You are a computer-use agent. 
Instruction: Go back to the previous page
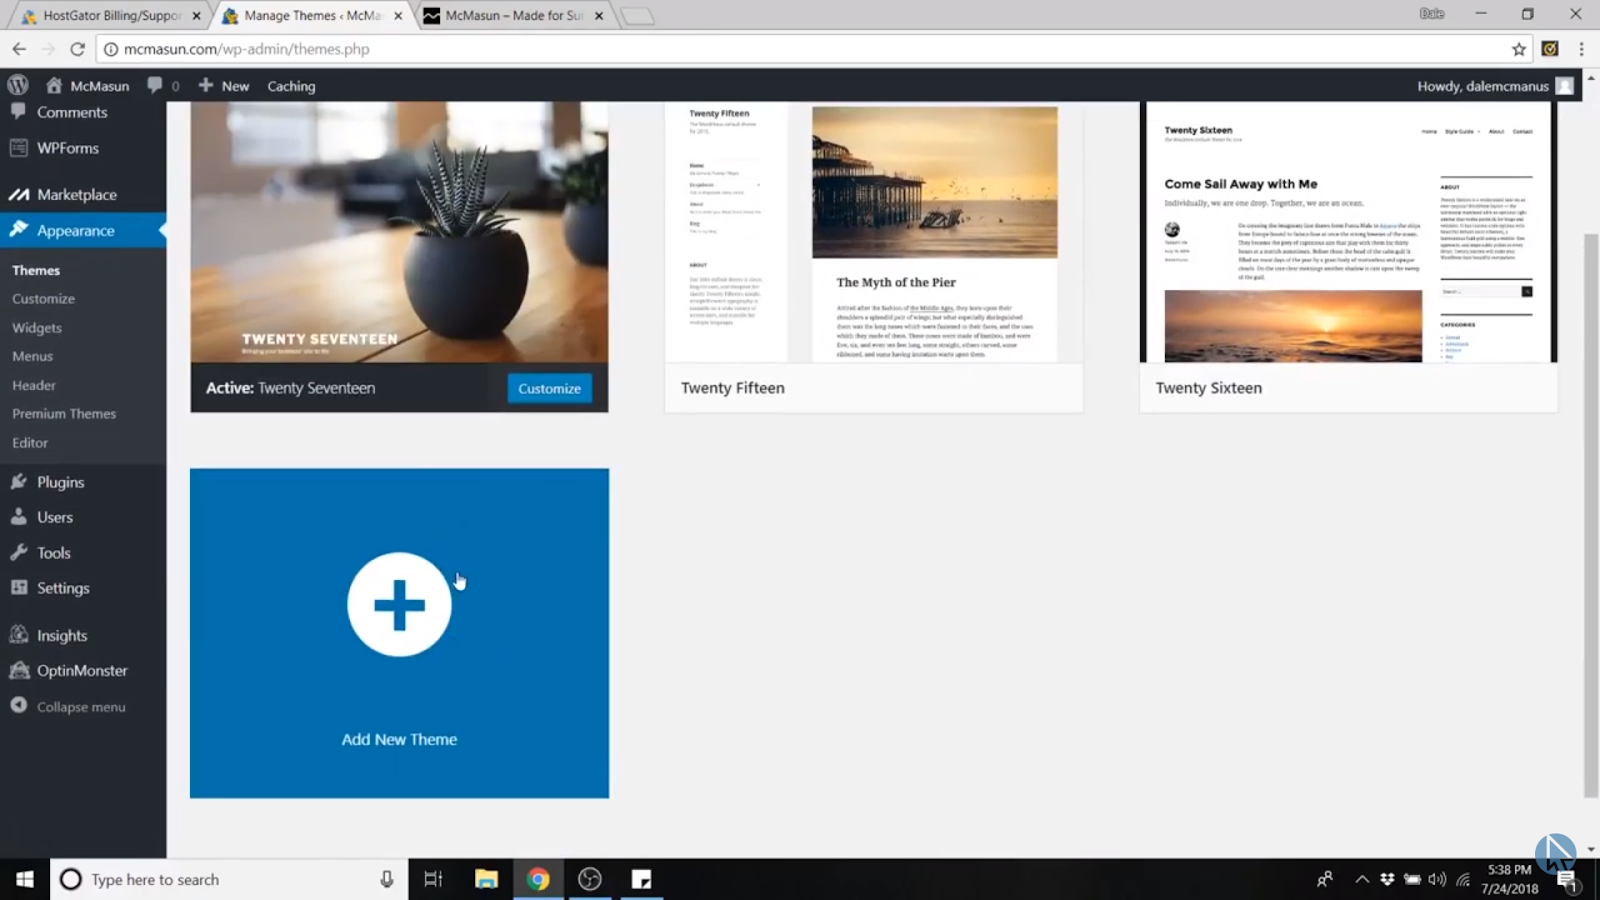(19, 49)
